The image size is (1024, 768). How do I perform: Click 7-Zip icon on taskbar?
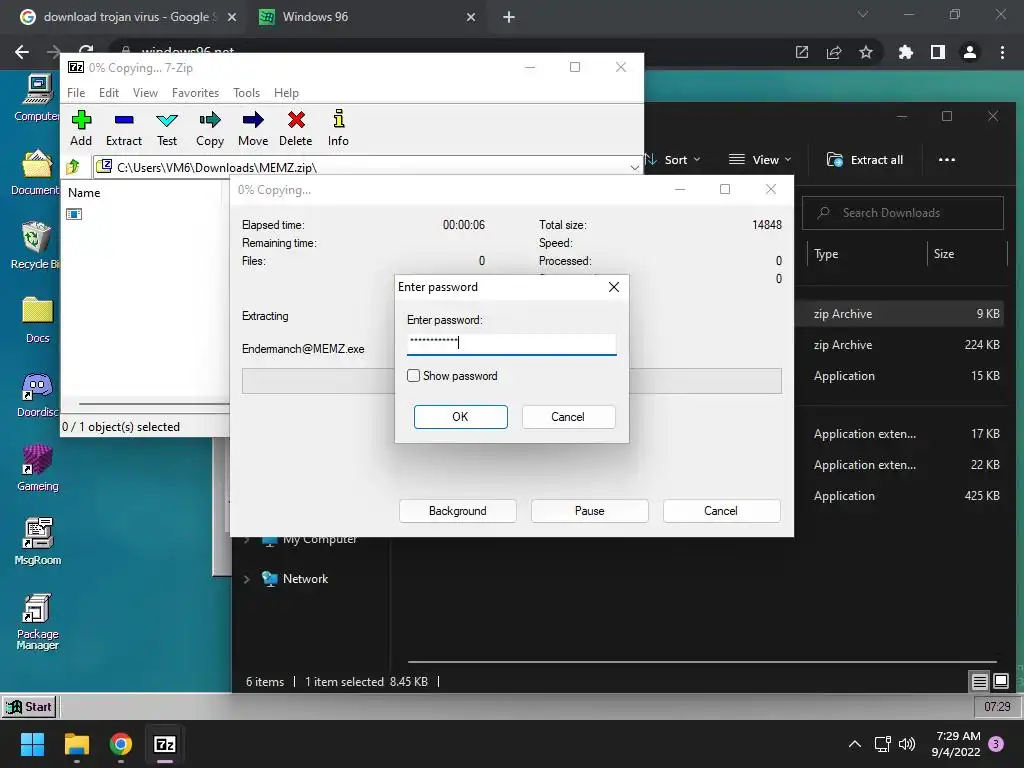pos(165,744)
